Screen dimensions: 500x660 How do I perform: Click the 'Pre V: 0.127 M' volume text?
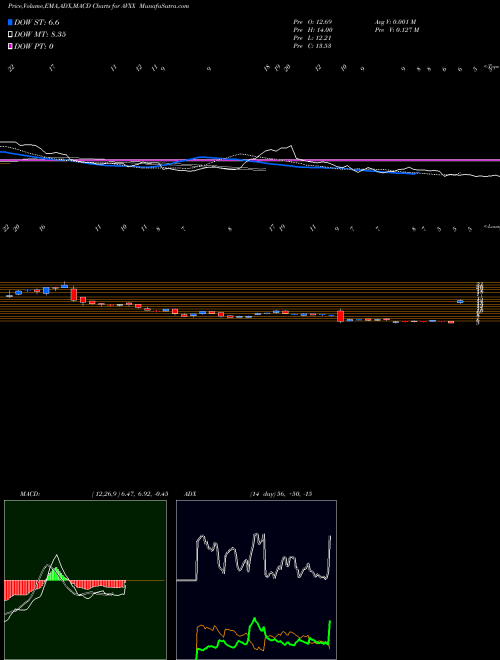point(398,30)
